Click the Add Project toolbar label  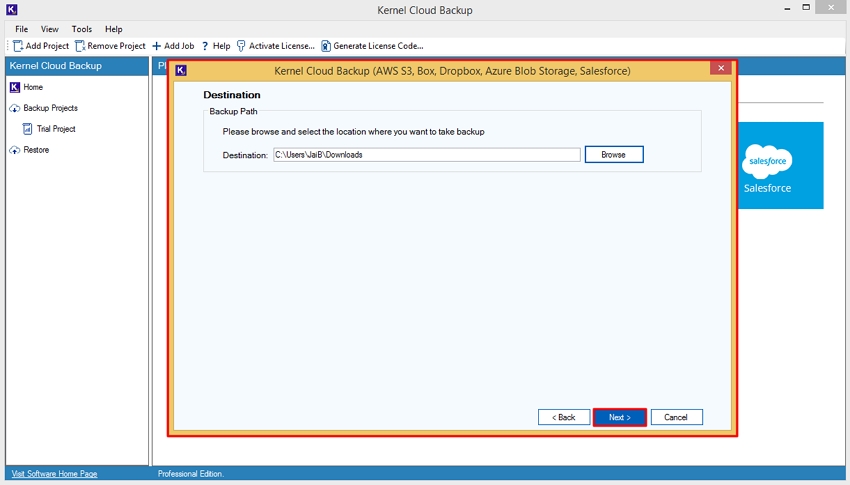47,46
